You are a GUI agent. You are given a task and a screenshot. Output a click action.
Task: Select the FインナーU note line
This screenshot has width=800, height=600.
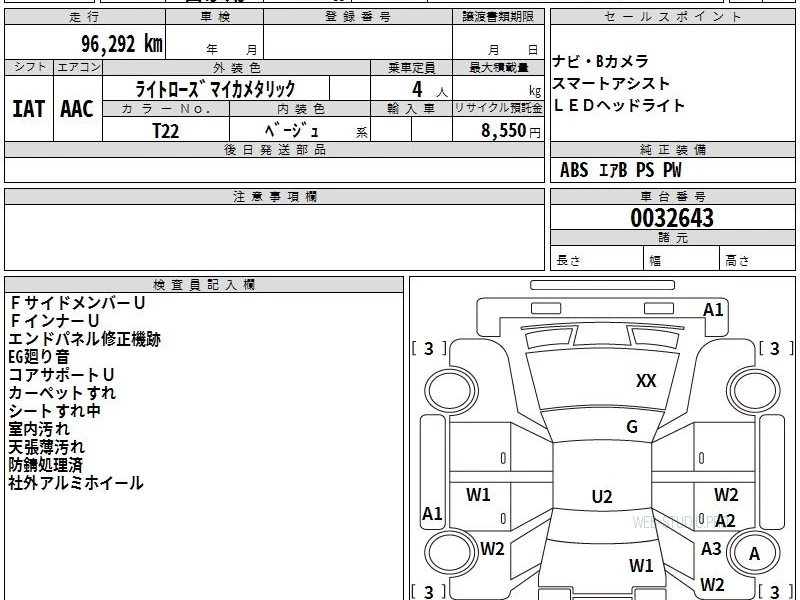[x=54, y=321]
